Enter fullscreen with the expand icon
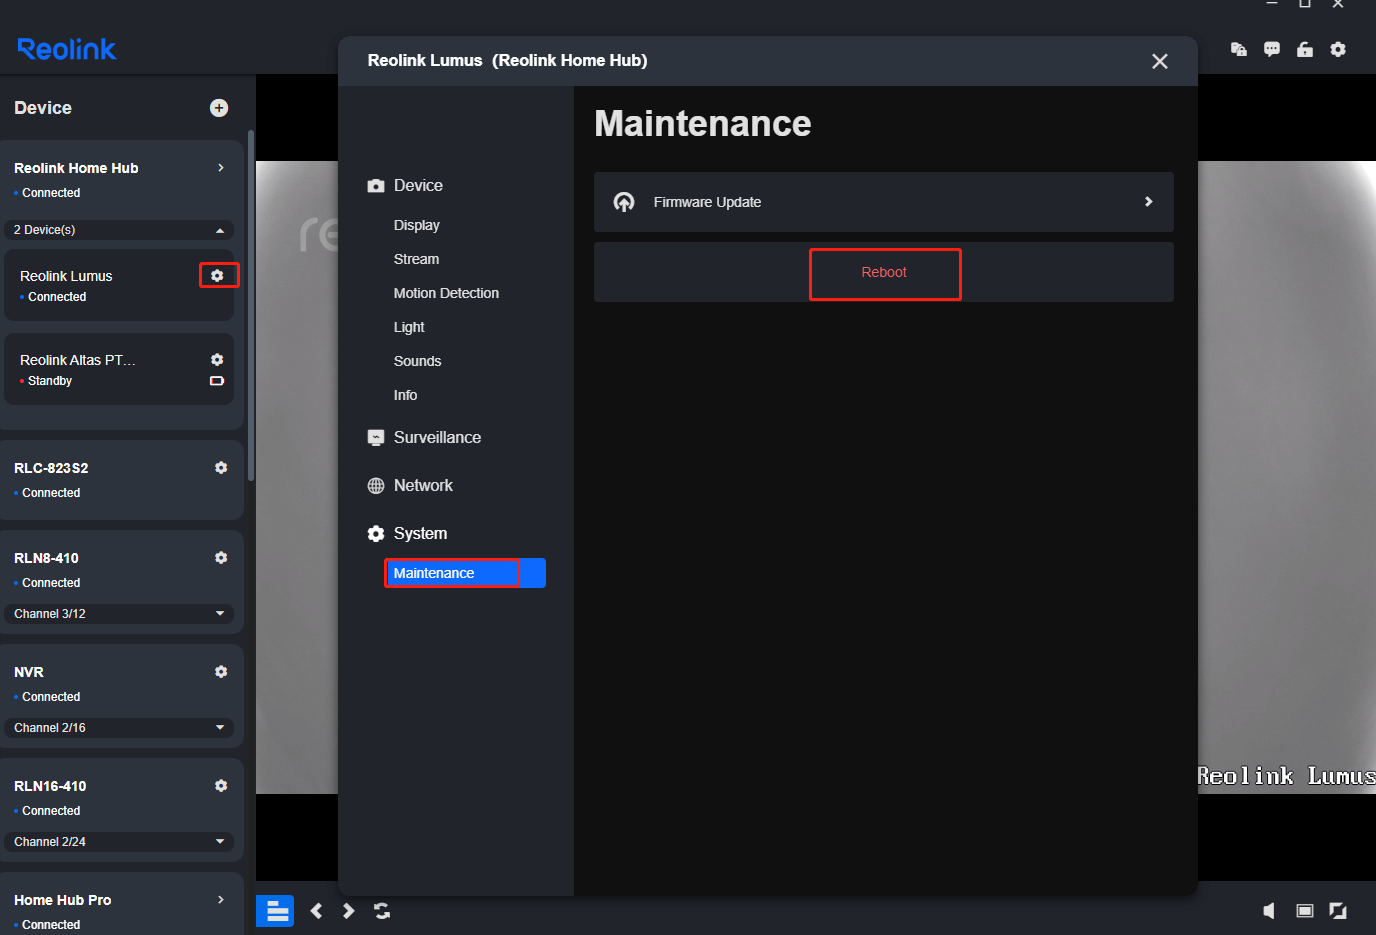 point(1338,911)
